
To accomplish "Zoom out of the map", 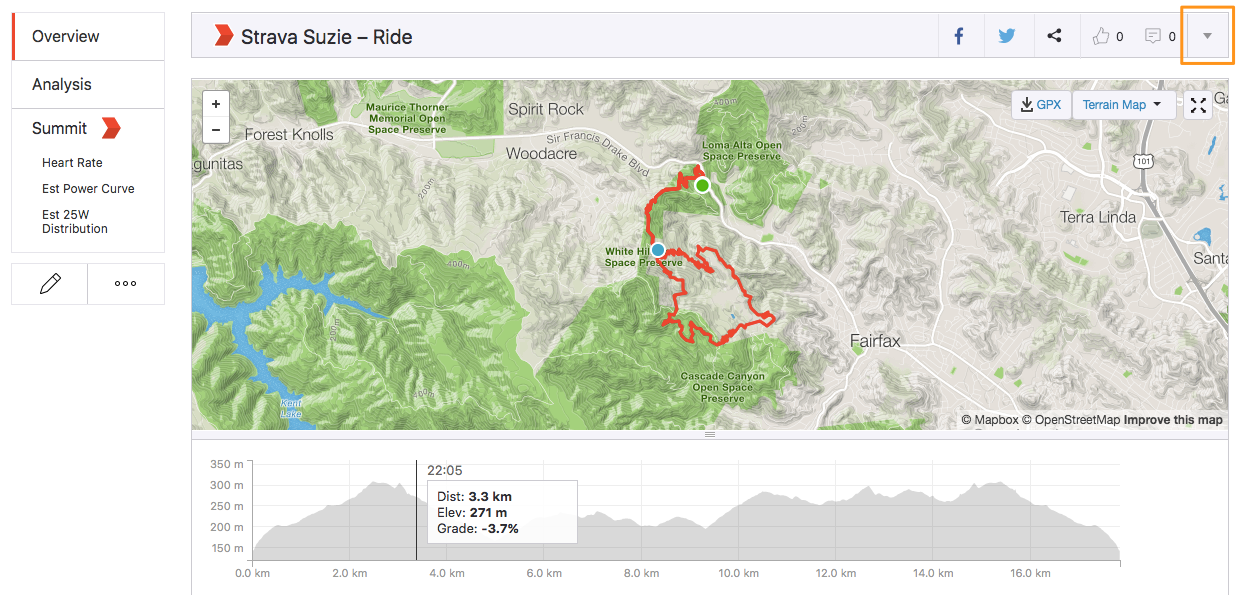I will pos(215,130).
